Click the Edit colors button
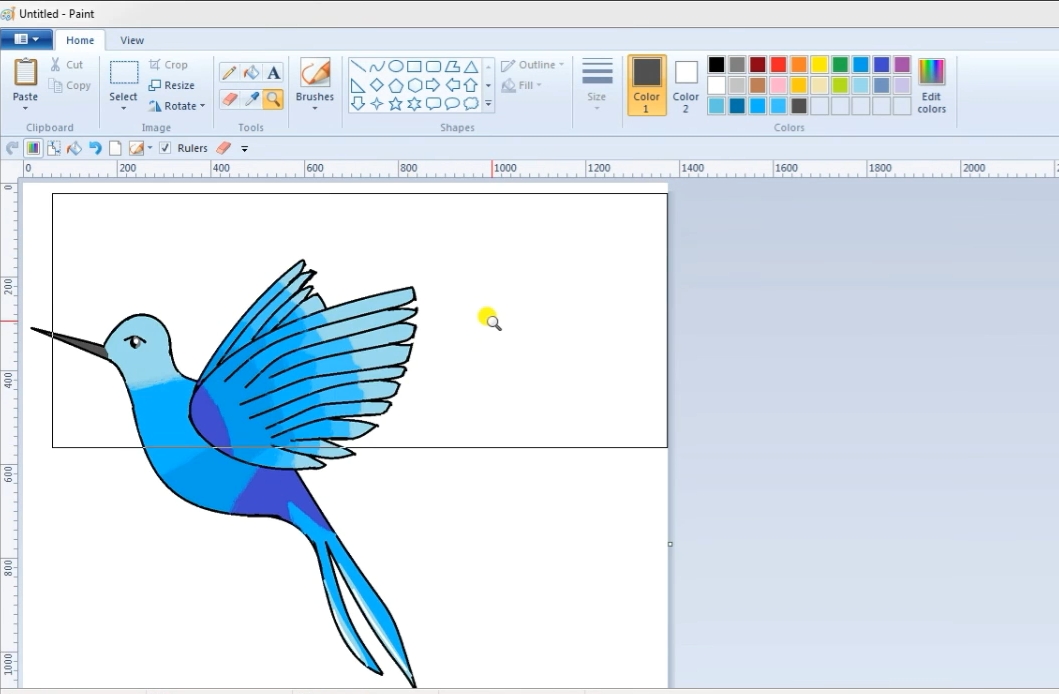 click(x=931, y=85)
